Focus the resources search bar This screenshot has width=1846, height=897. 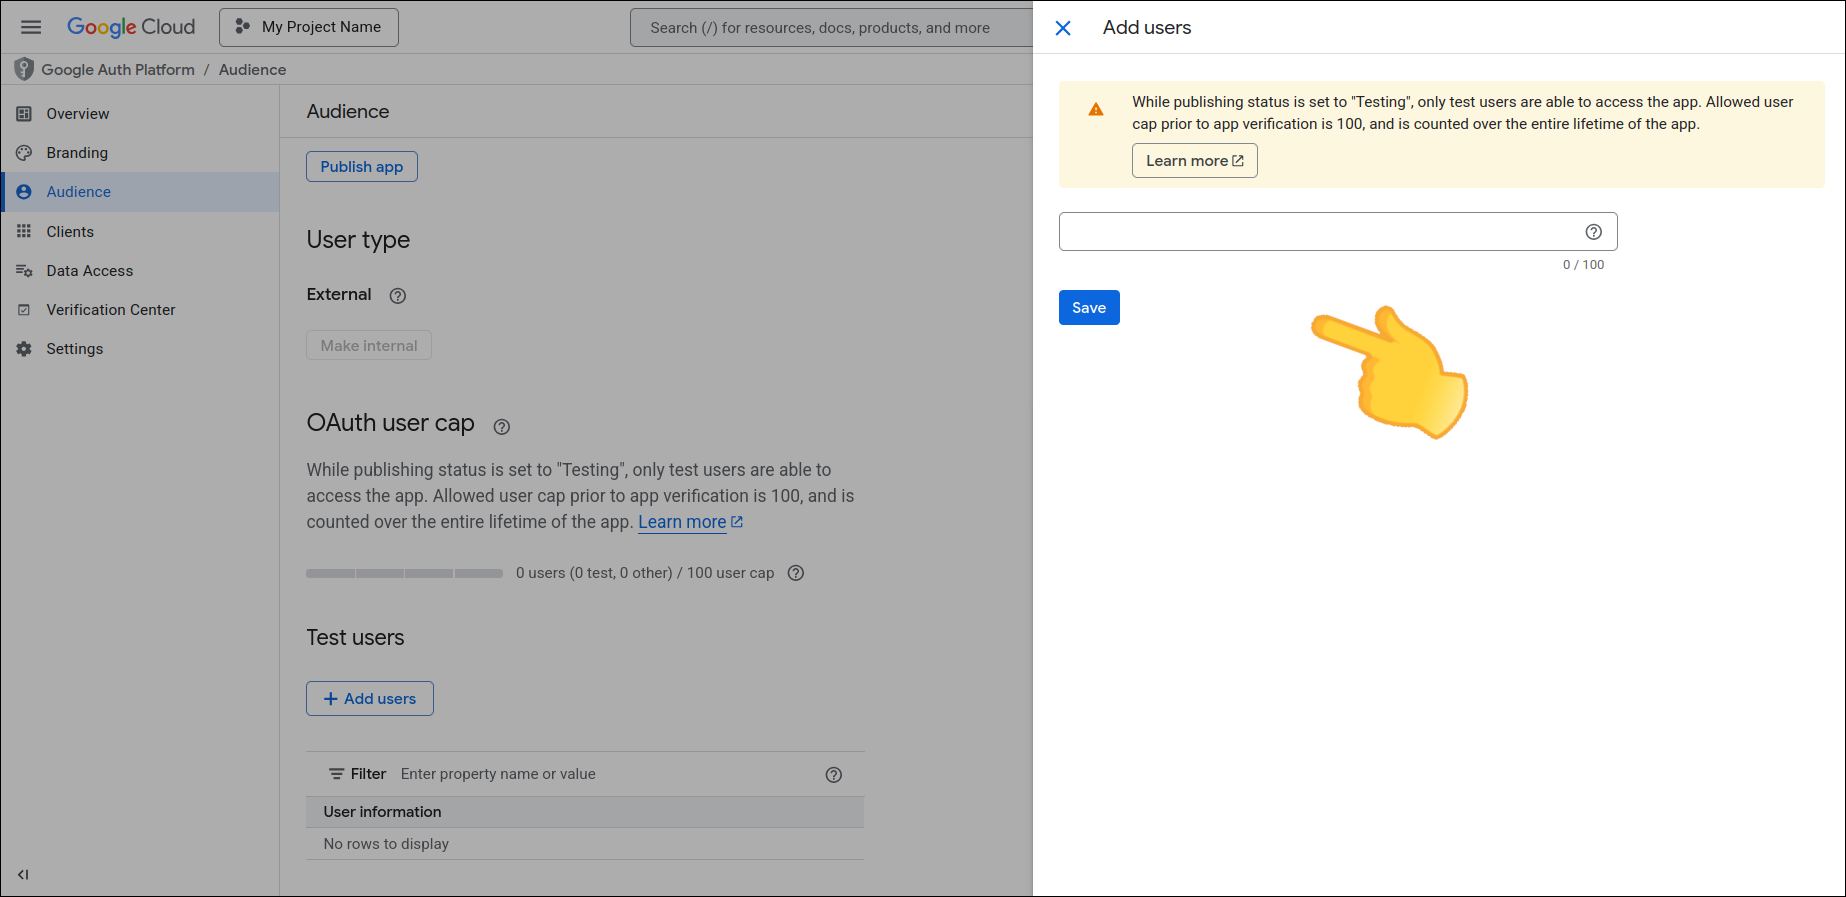click(x=831, y=28)
